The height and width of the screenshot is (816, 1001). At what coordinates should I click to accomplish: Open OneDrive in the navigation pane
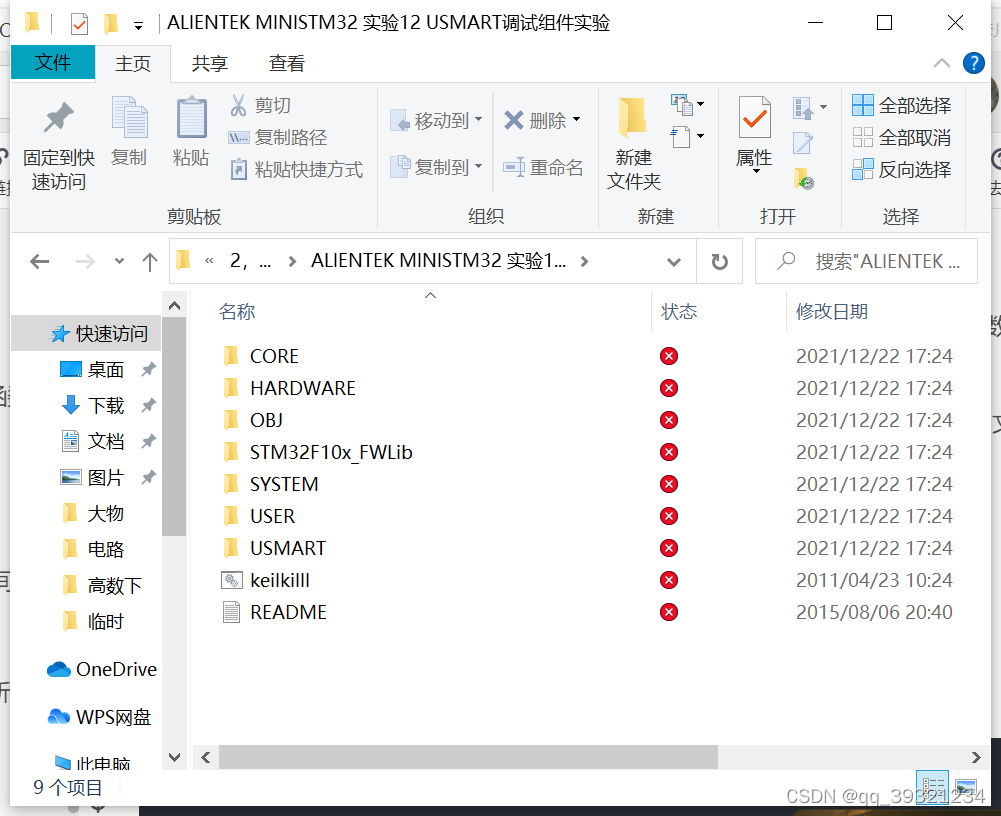pos(102,669)
